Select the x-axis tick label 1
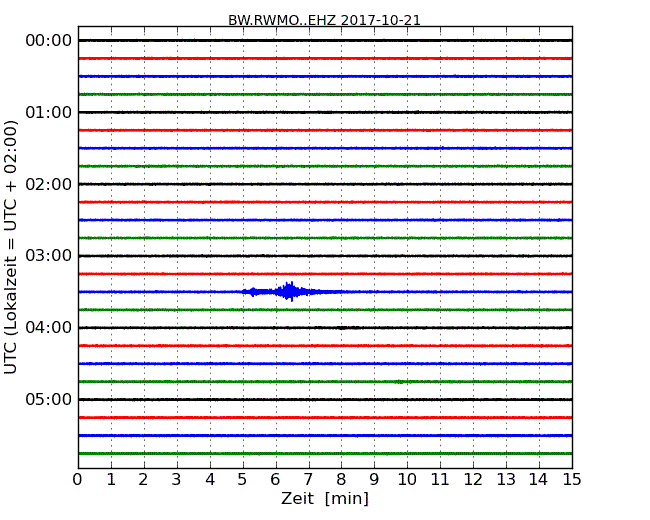 point(111,480)
